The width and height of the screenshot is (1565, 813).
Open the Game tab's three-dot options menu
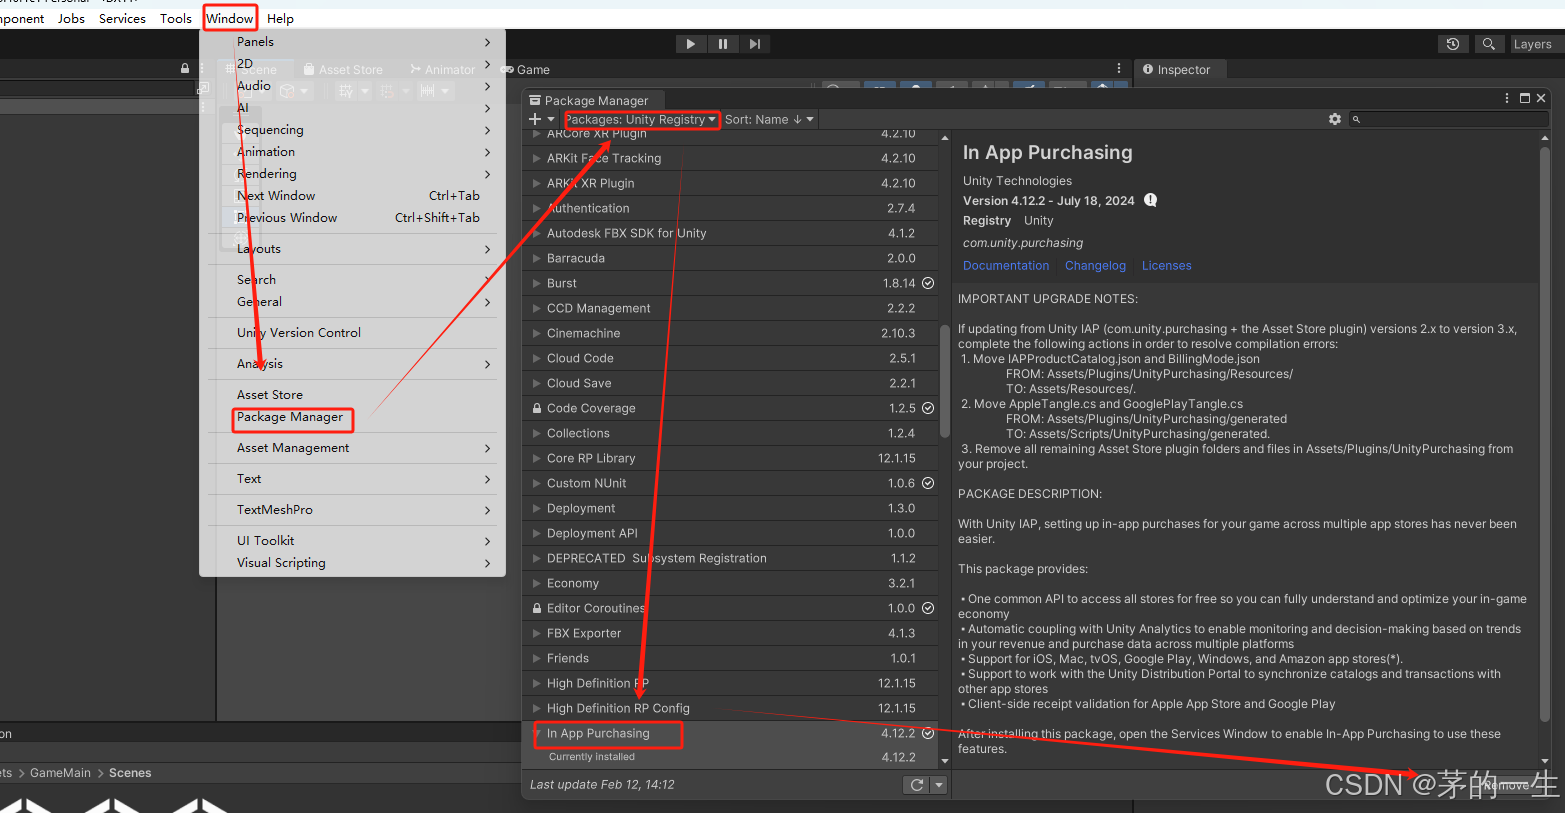click(1119, 68)
